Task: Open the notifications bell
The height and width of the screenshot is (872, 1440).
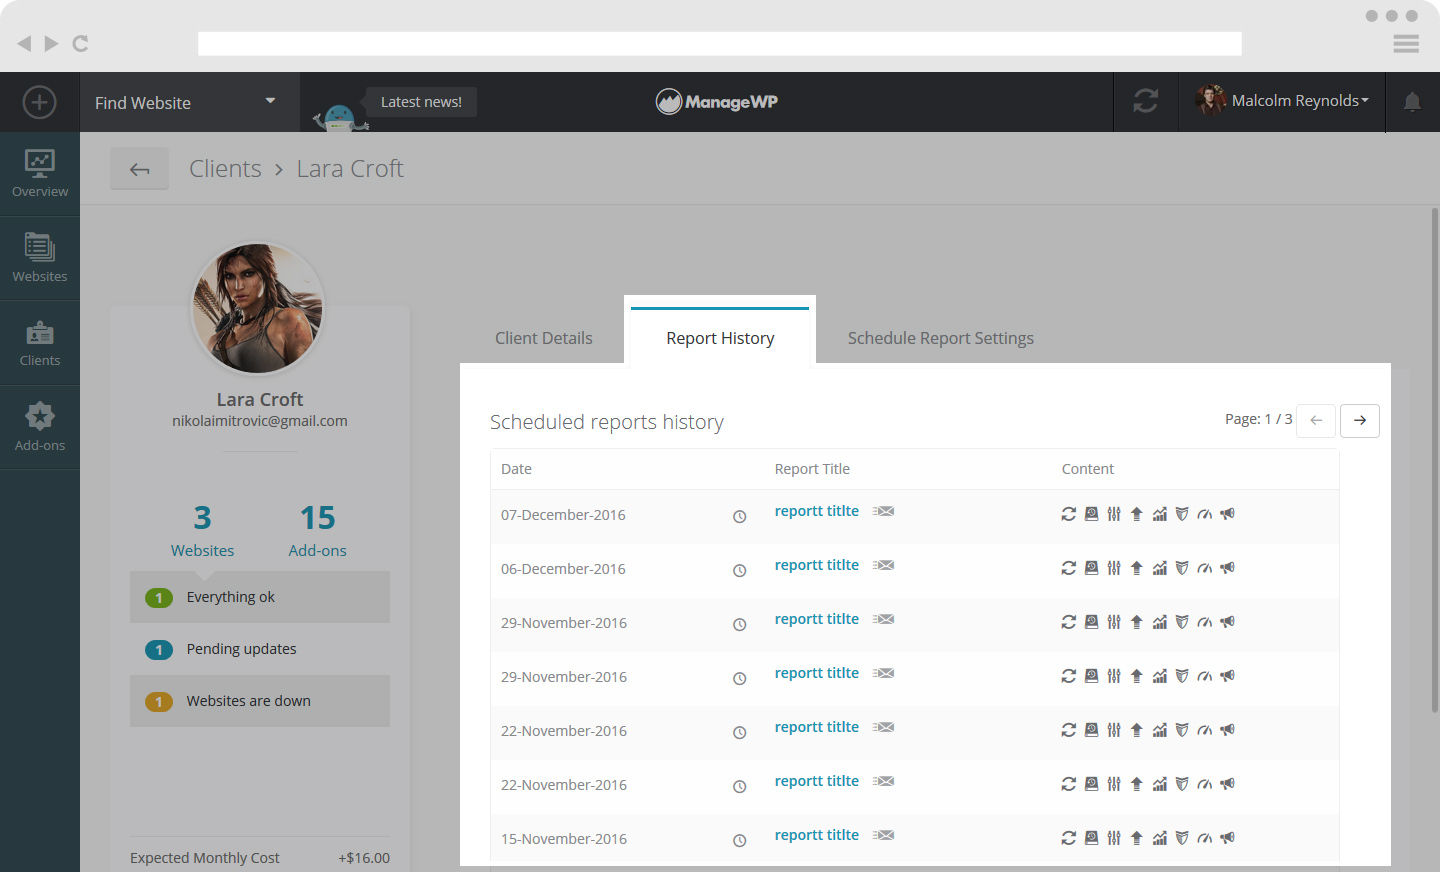Action: 1412,102
